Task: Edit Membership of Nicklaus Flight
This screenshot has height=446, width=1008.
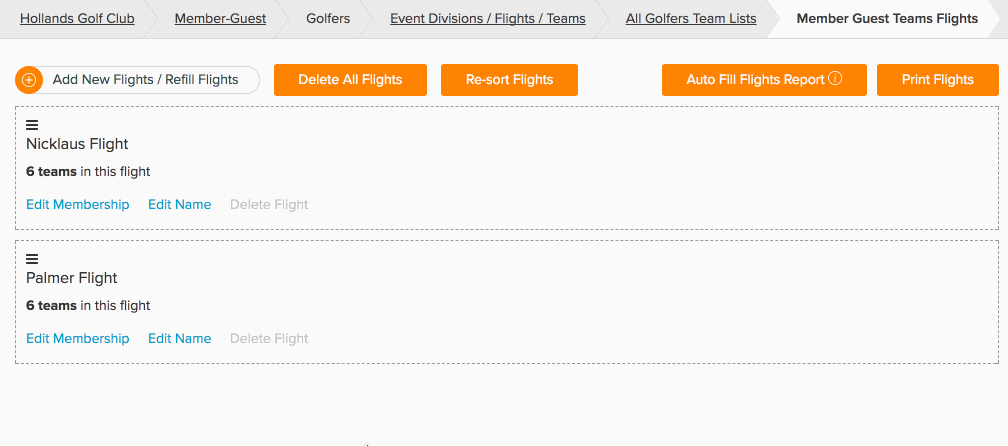Action: (x=78, y=204)
